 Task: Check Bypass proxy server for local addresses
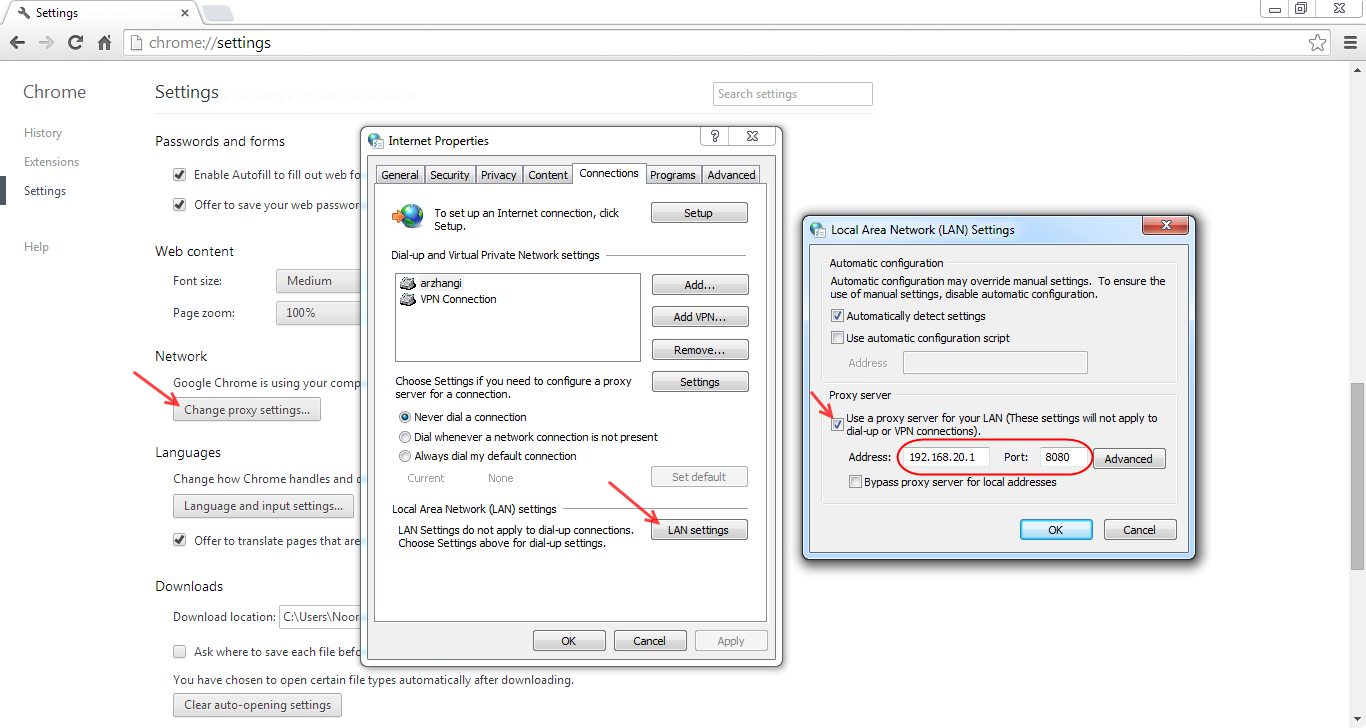pyautogui.click(x=855, y=482)
